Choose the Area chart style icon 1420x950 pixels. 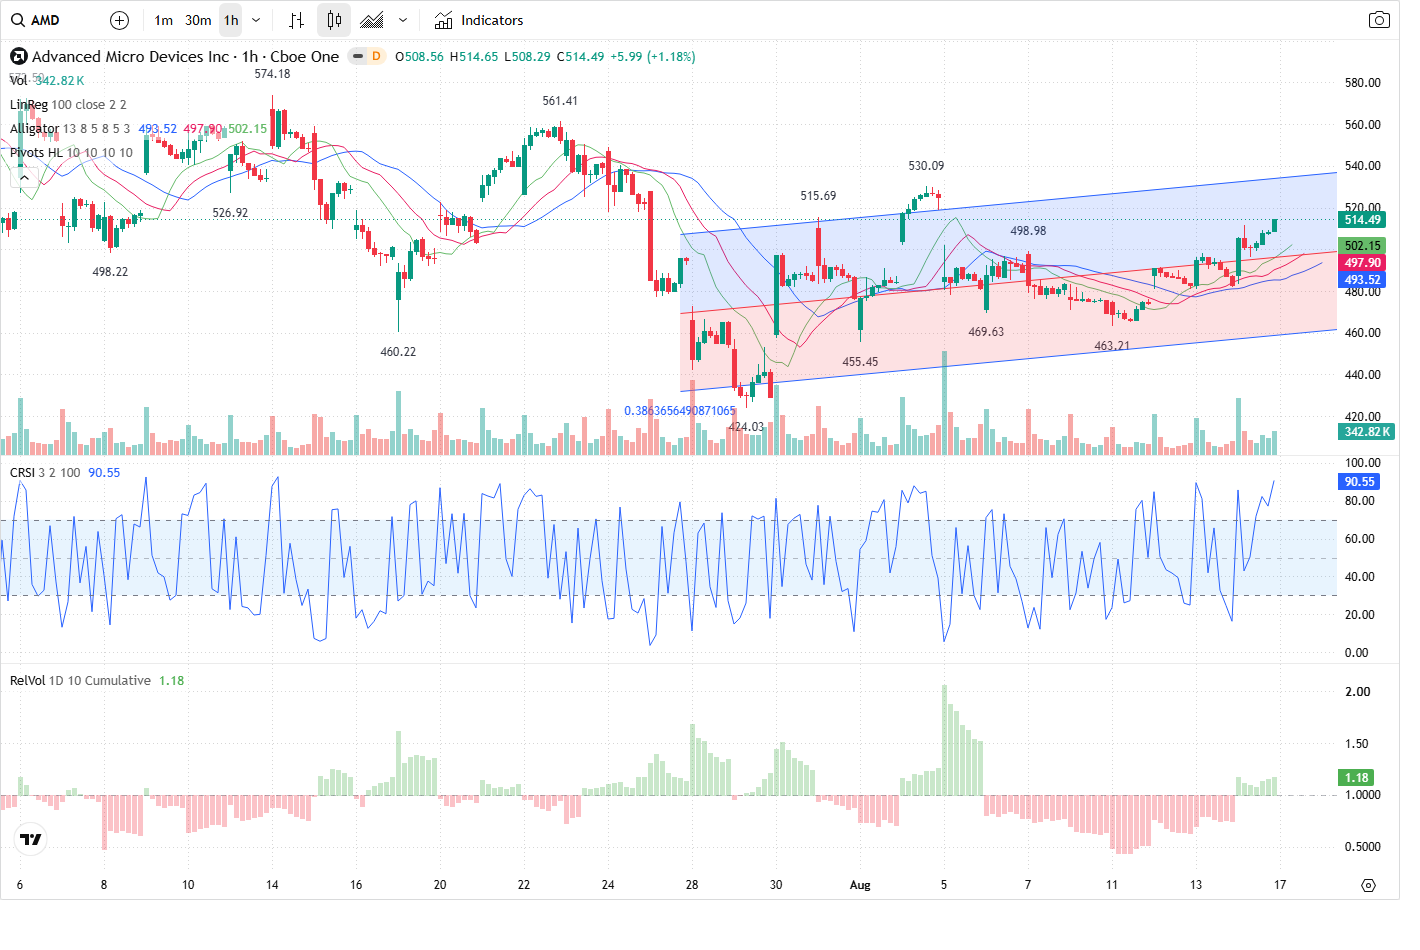(372, 20)
